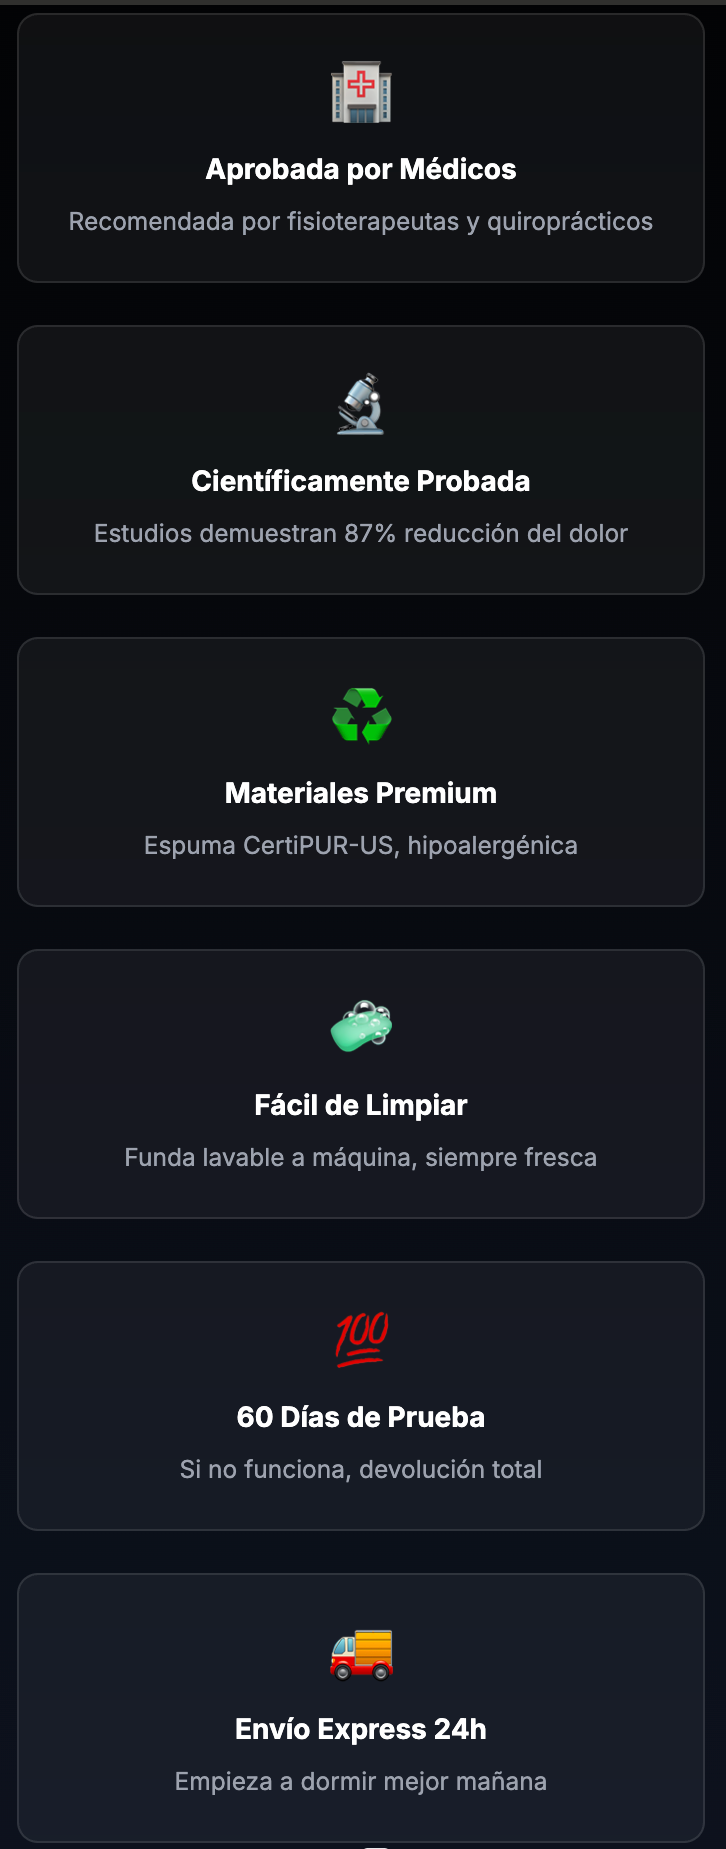Click the 87% reducción del dolor text
The image size is (726, 1849).
[361, 533]
